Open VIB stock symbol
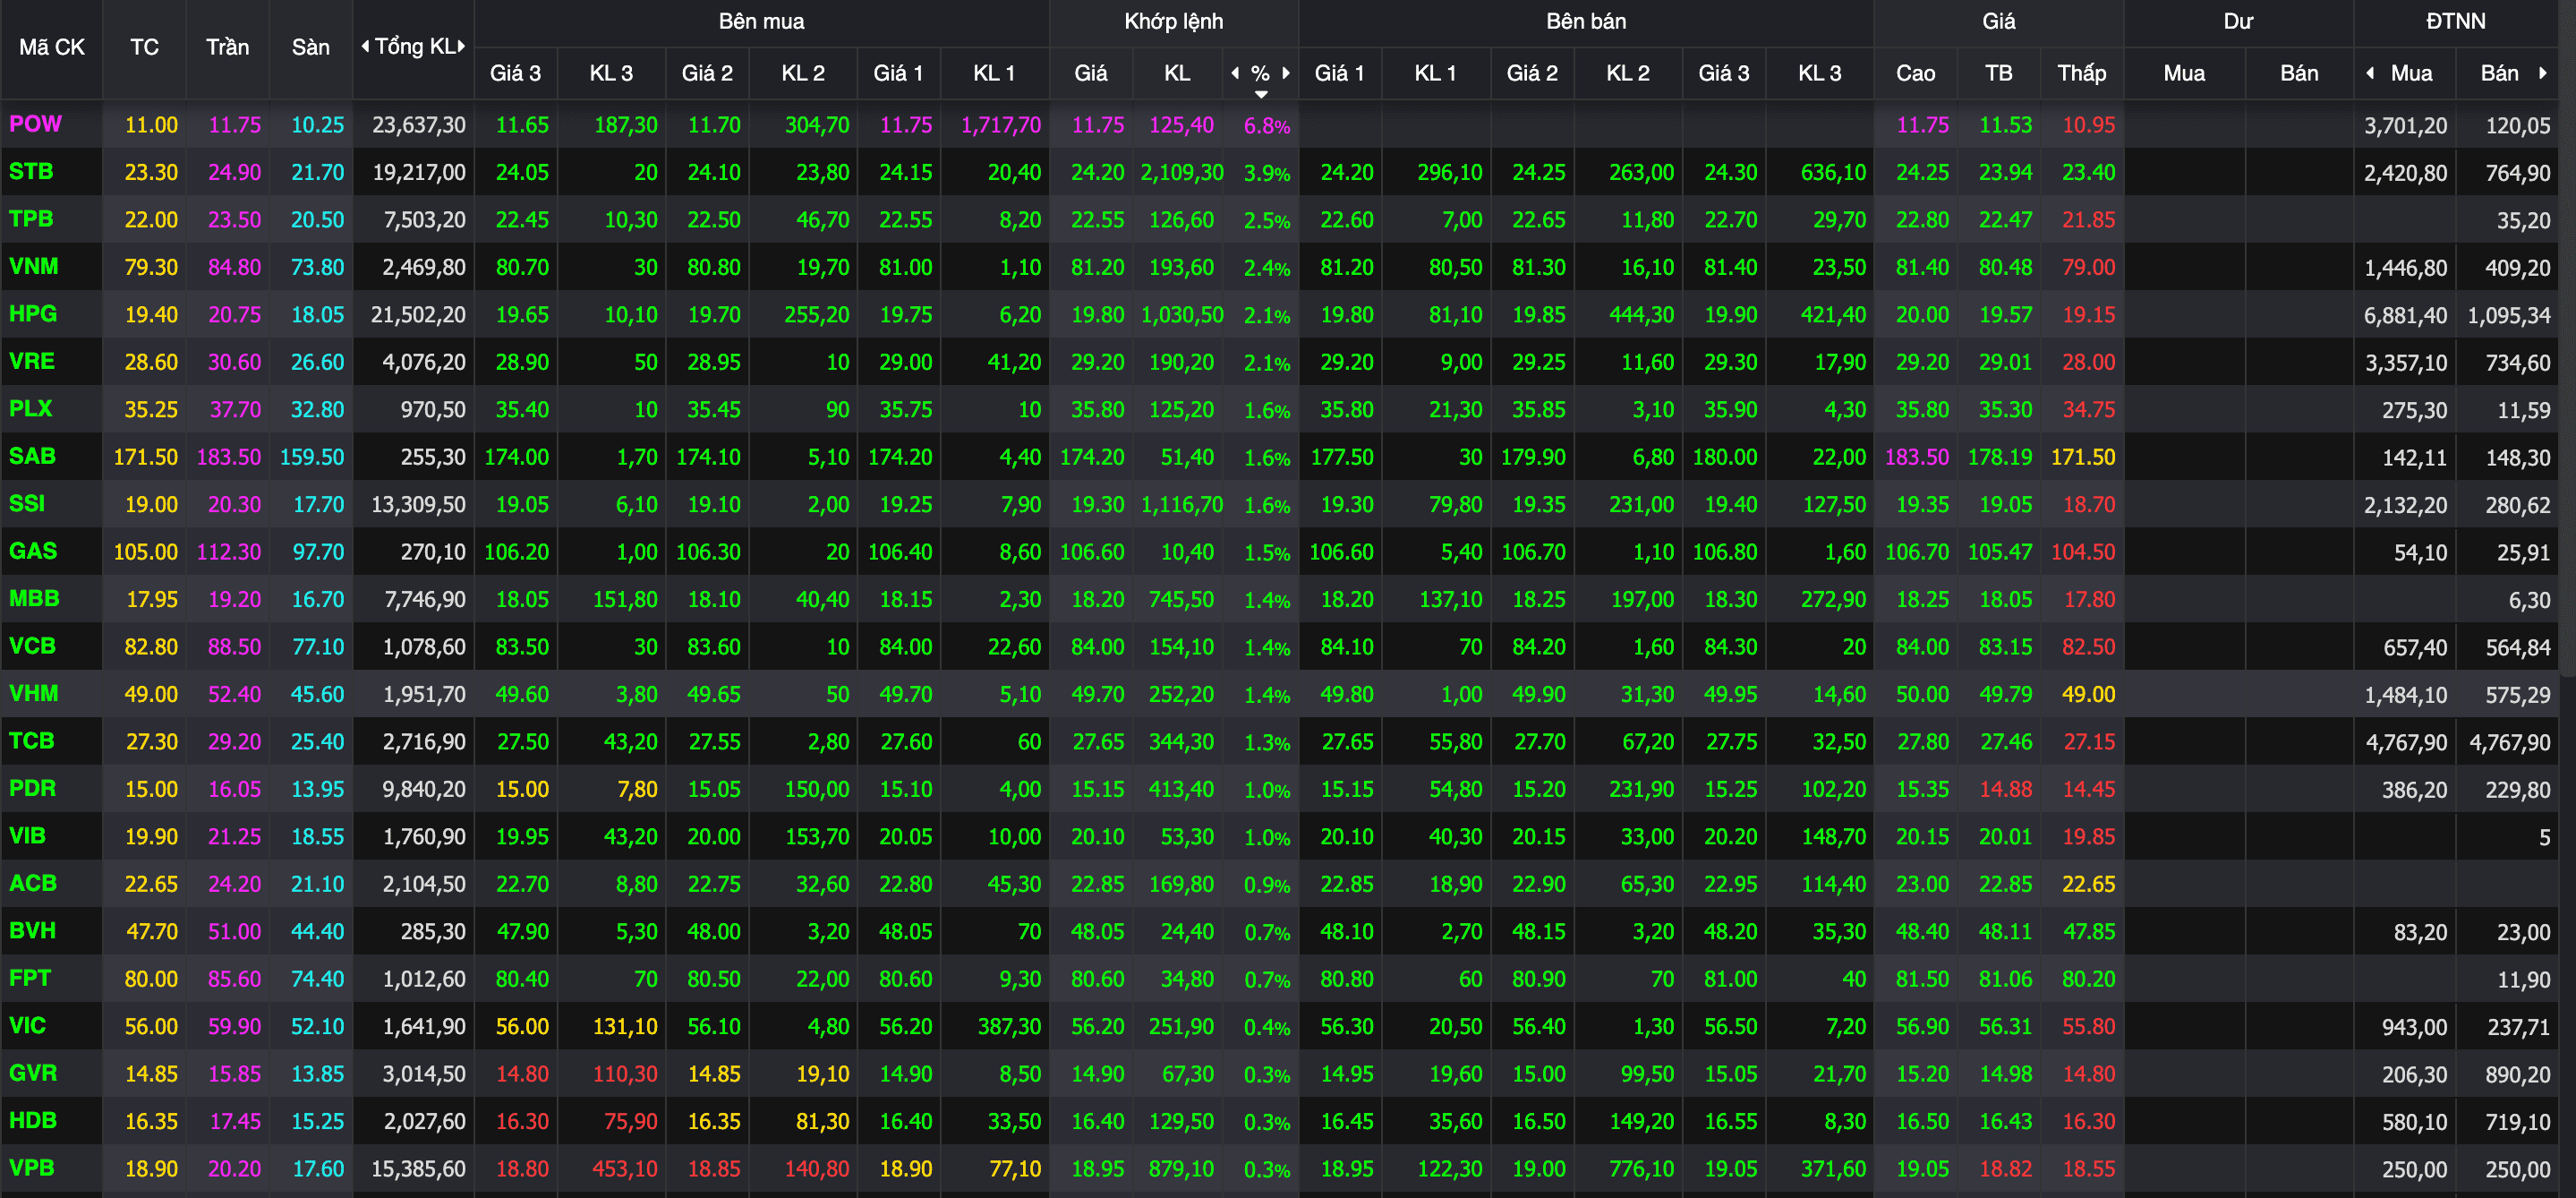The height and width of the screenshot is (1198, 2576). [27, 835]
